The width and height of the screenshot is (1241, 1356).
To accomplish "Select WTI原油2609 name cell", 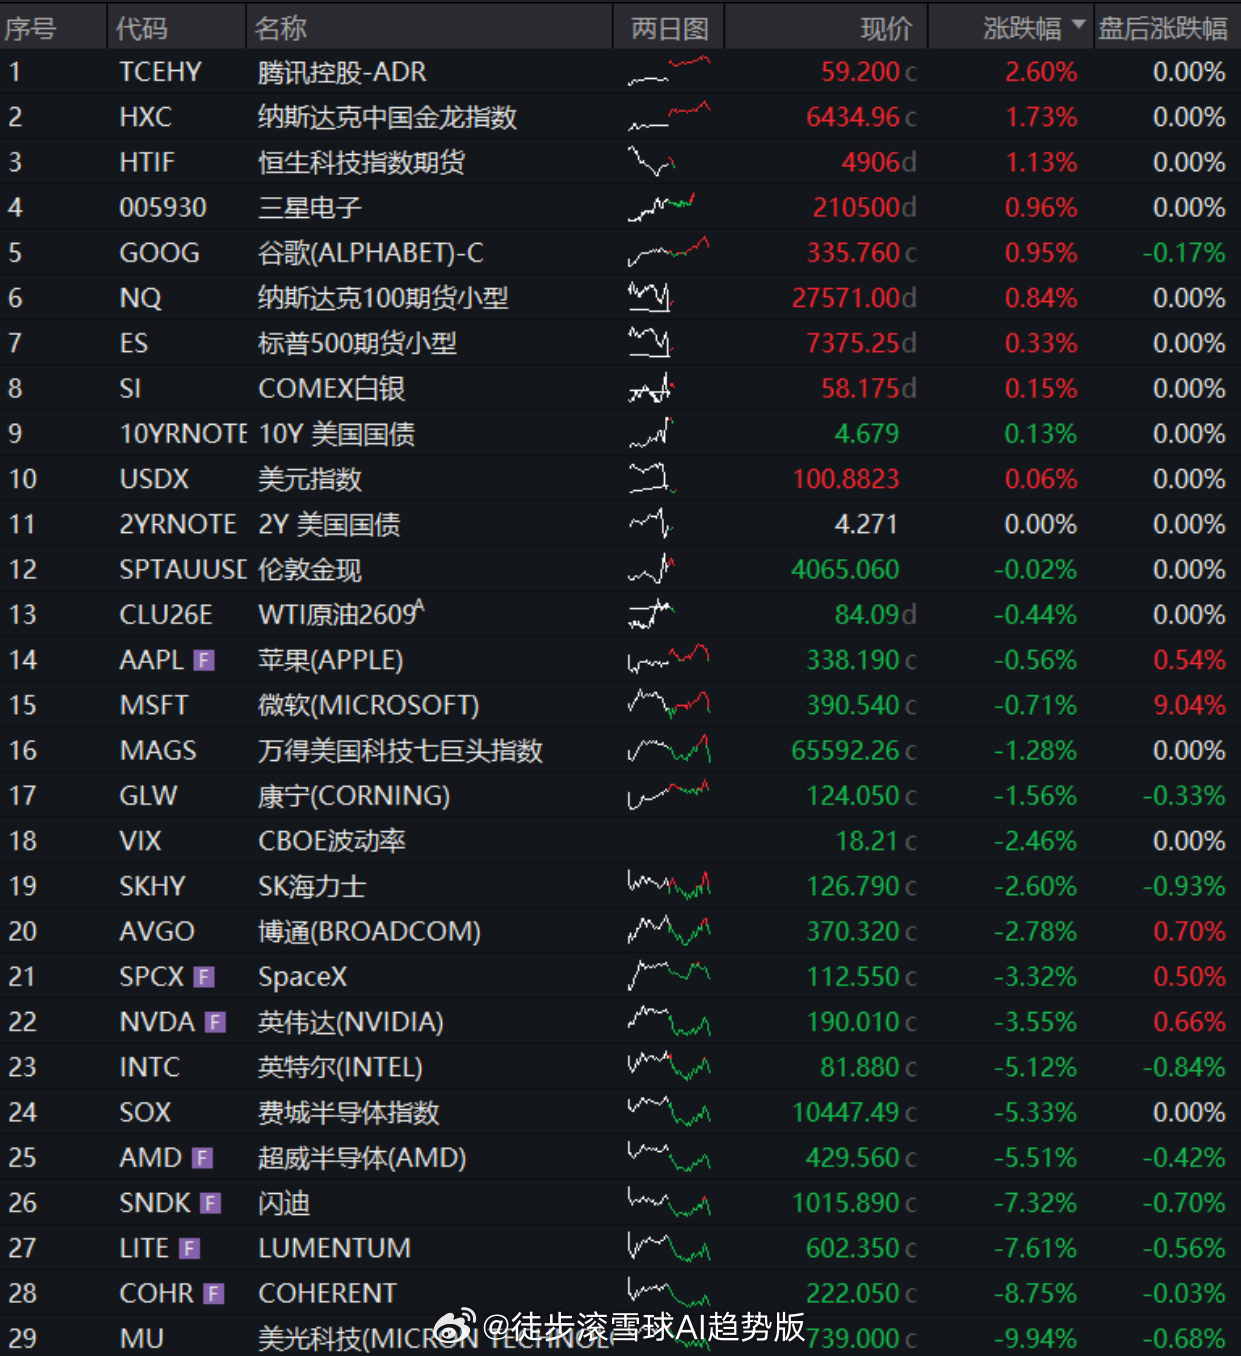I will (341, 614).
